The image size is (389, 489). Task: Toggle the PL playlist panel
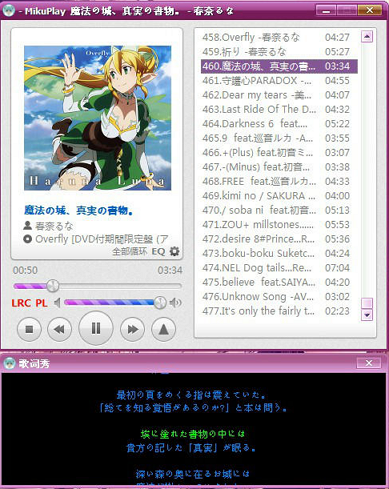click(x=41, y=303)
